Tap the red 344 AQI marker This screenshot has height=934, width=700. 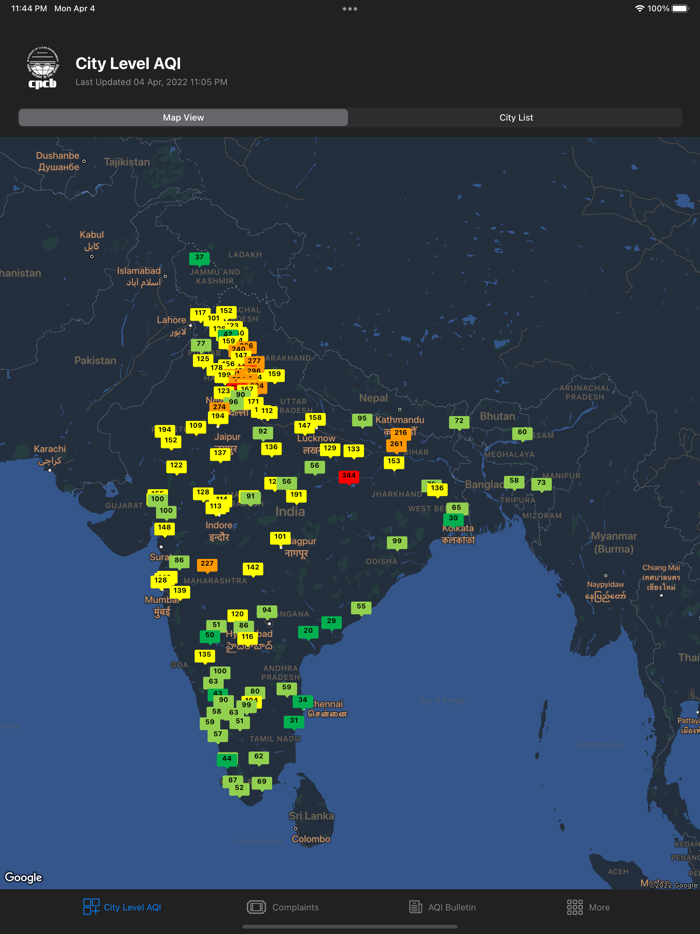349,477
